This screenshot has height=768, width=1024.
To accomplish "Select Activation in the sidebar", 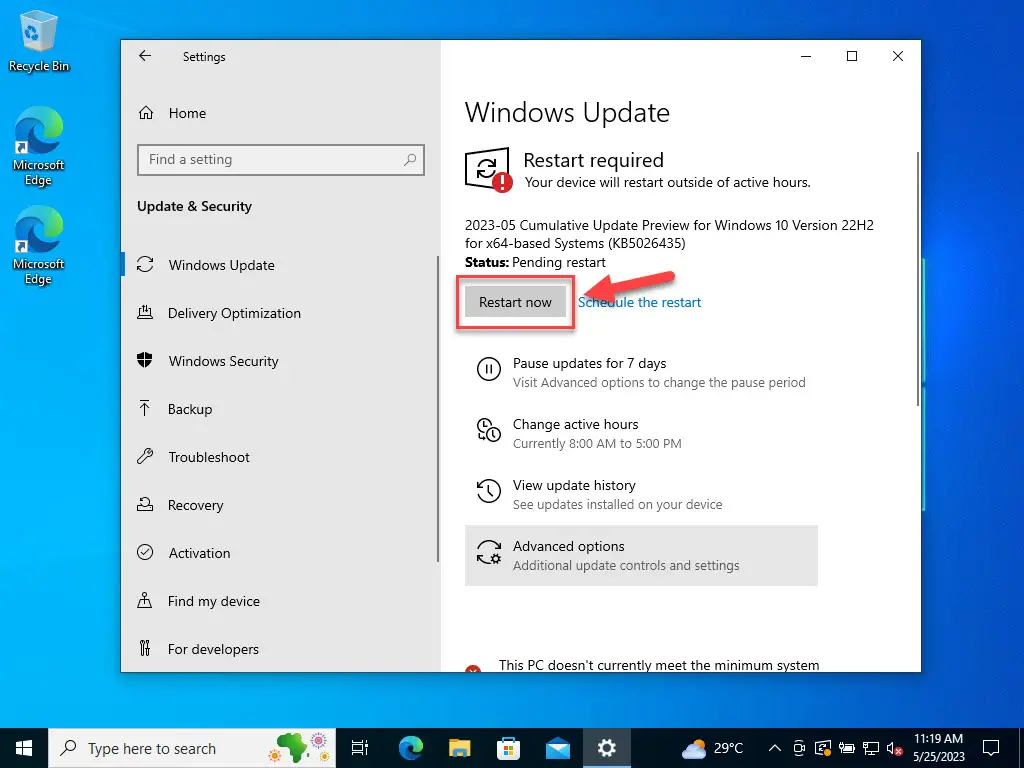I will pos(280,553).
